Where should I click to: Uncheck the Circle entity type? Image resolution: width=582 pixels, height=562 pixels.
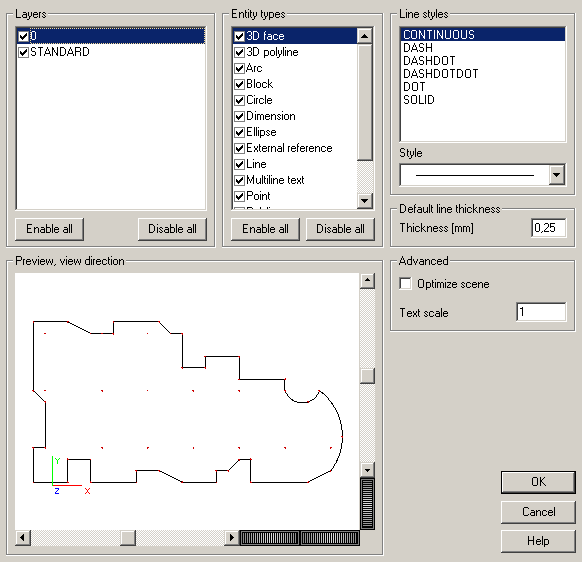(239, 100)
